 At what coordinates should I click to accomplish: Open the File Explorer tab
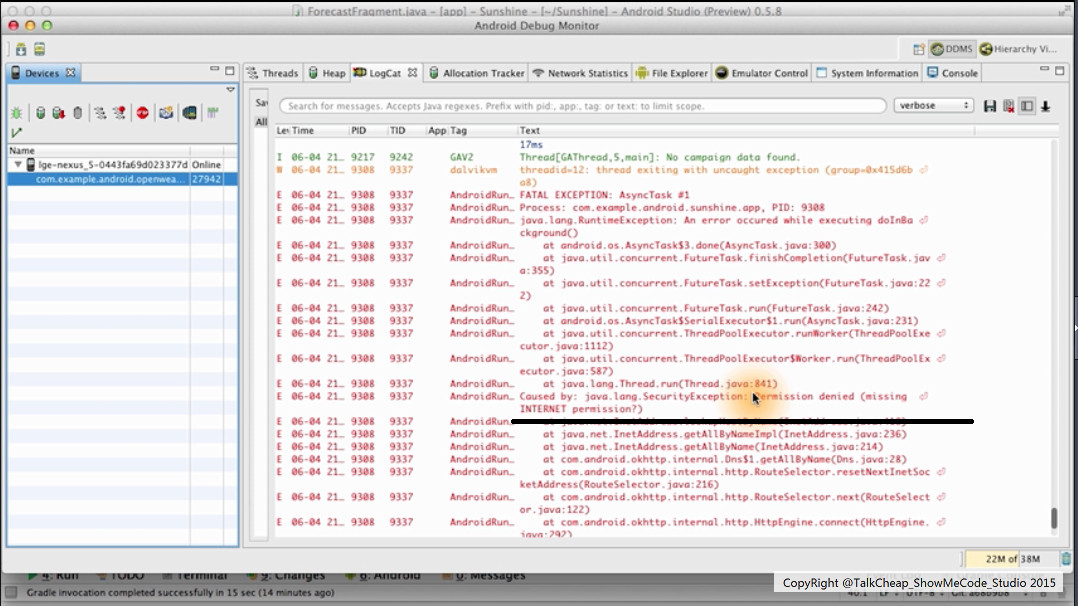coord(672,73)
